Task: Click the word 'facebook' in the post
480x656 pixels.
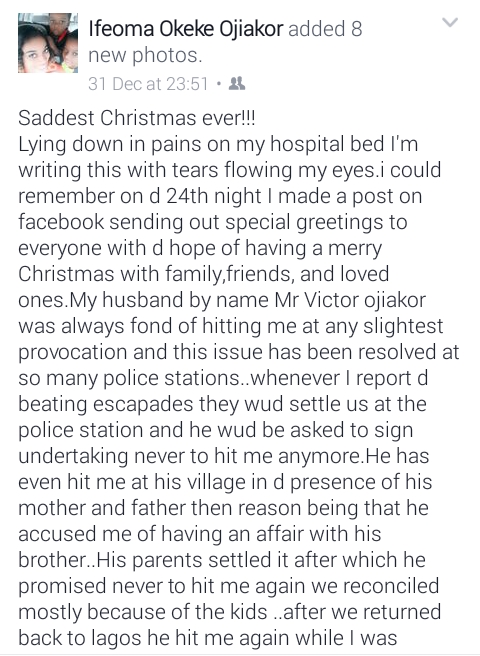Action: [x=61, y=222]
